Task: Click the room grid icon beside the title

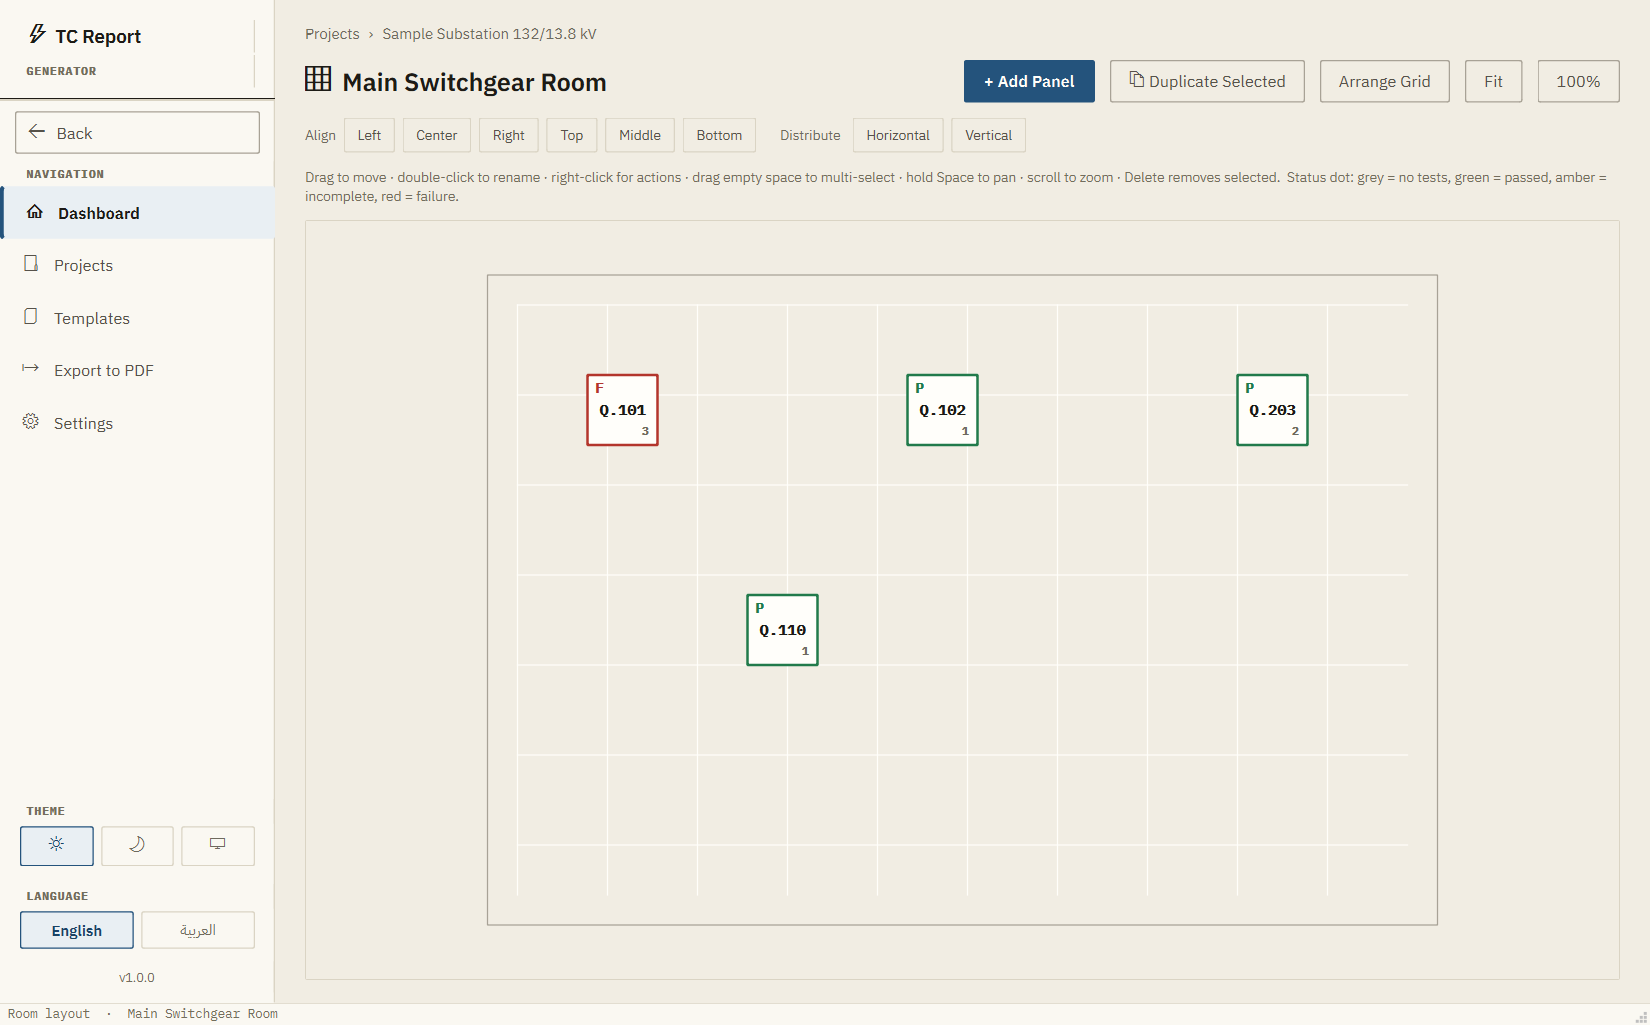Action: click(x=318, y=79)
